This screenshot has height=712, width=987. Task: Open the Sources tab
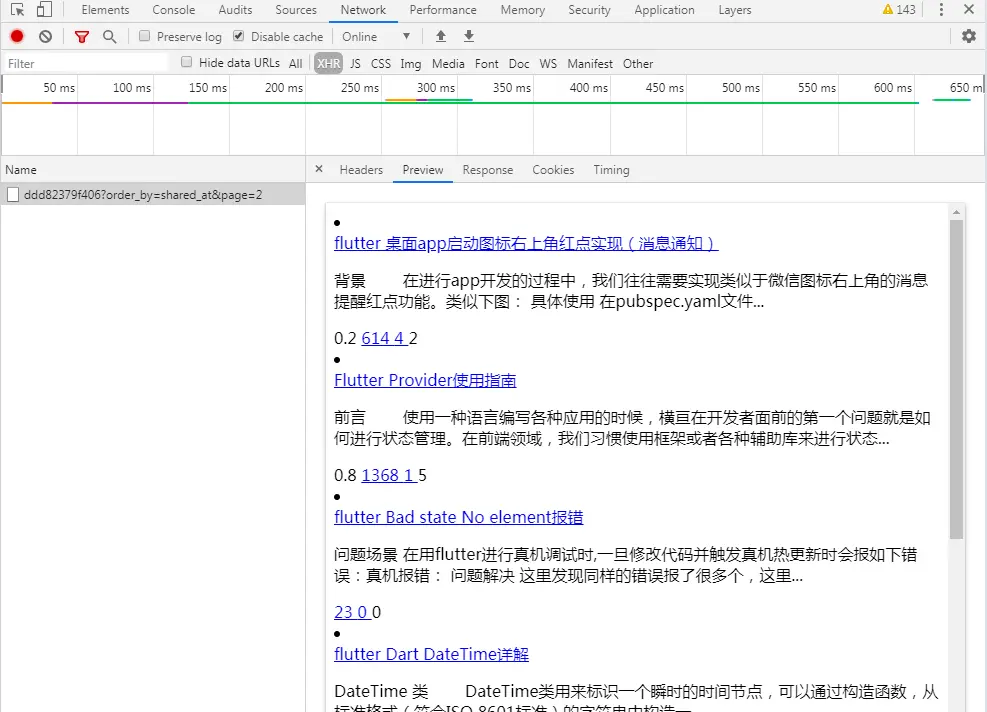tap(296, 10)
